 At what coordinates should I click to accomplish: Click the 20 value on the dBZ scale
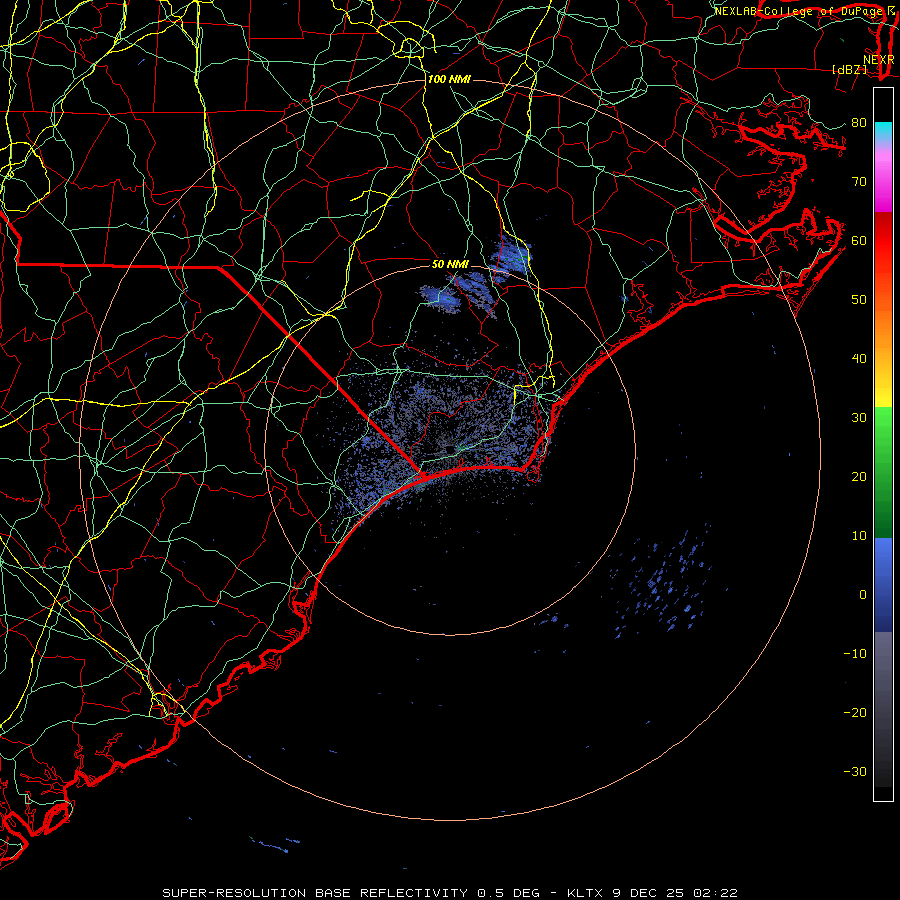(859, 477)
